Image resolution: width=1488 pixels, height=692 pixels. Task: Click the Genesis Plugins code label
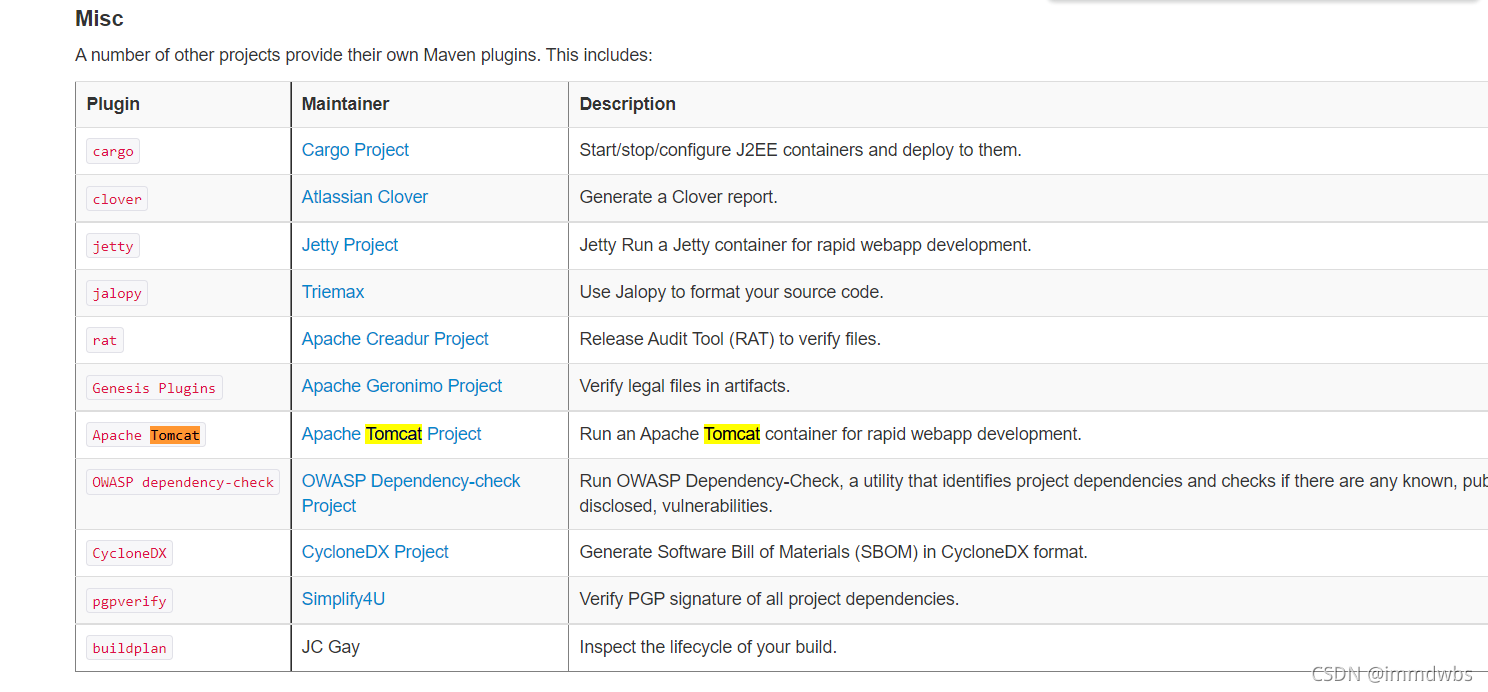154,388
